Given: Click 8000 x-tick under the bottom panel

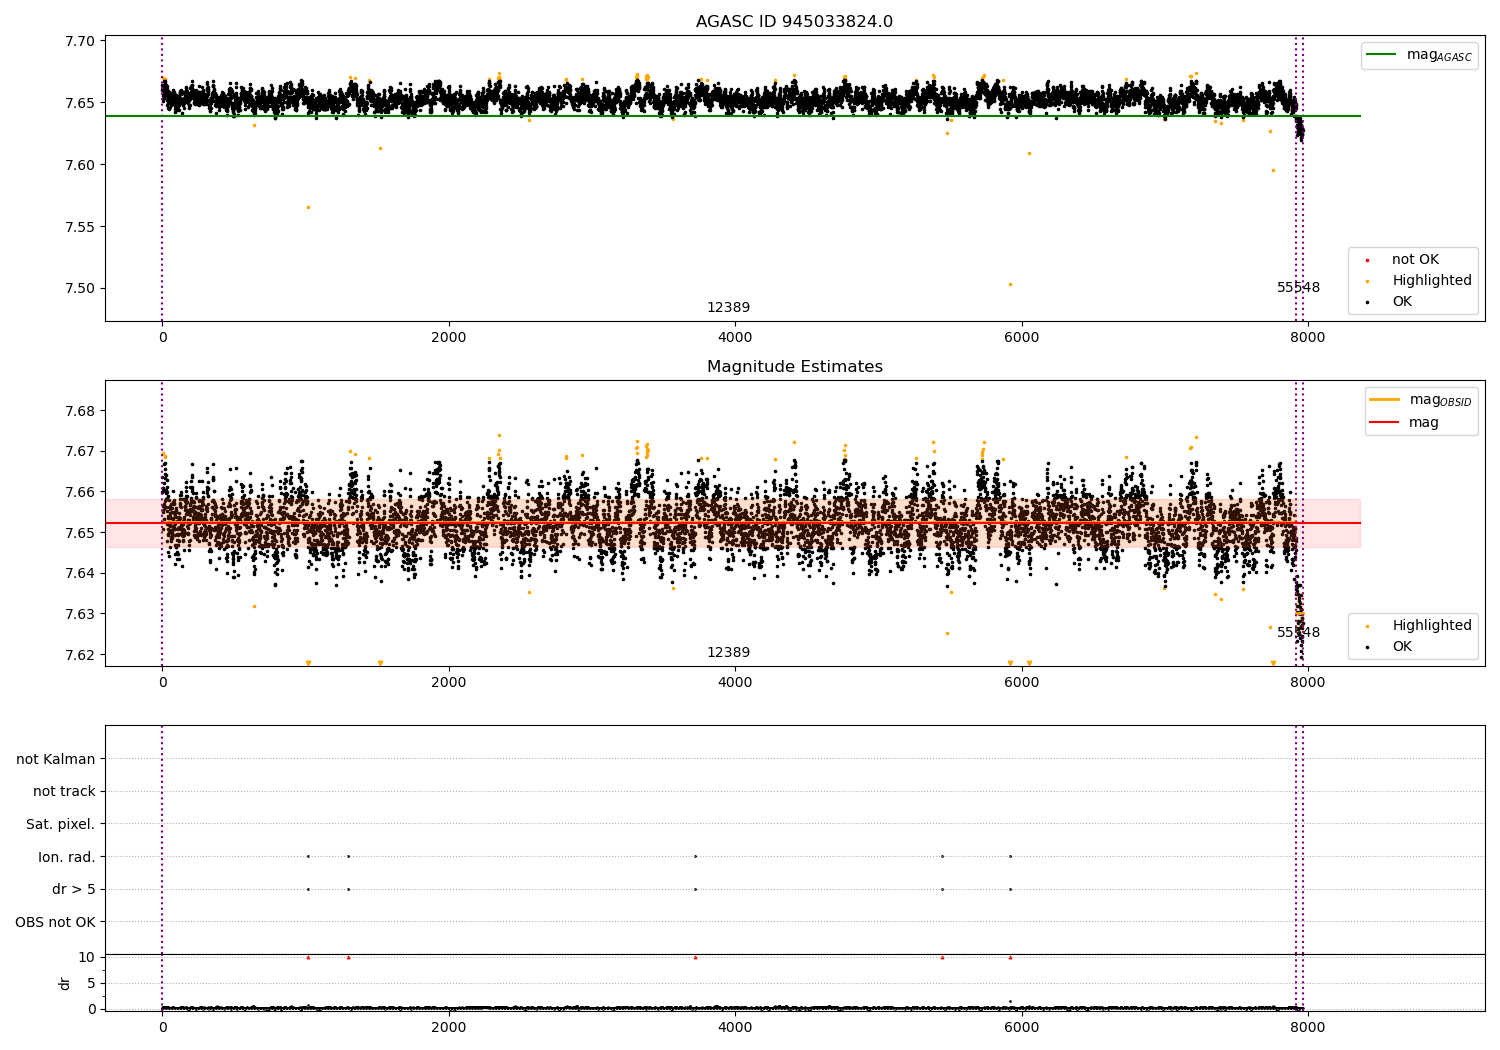Looking at the screenshot, I should tap(1307, 1027).
